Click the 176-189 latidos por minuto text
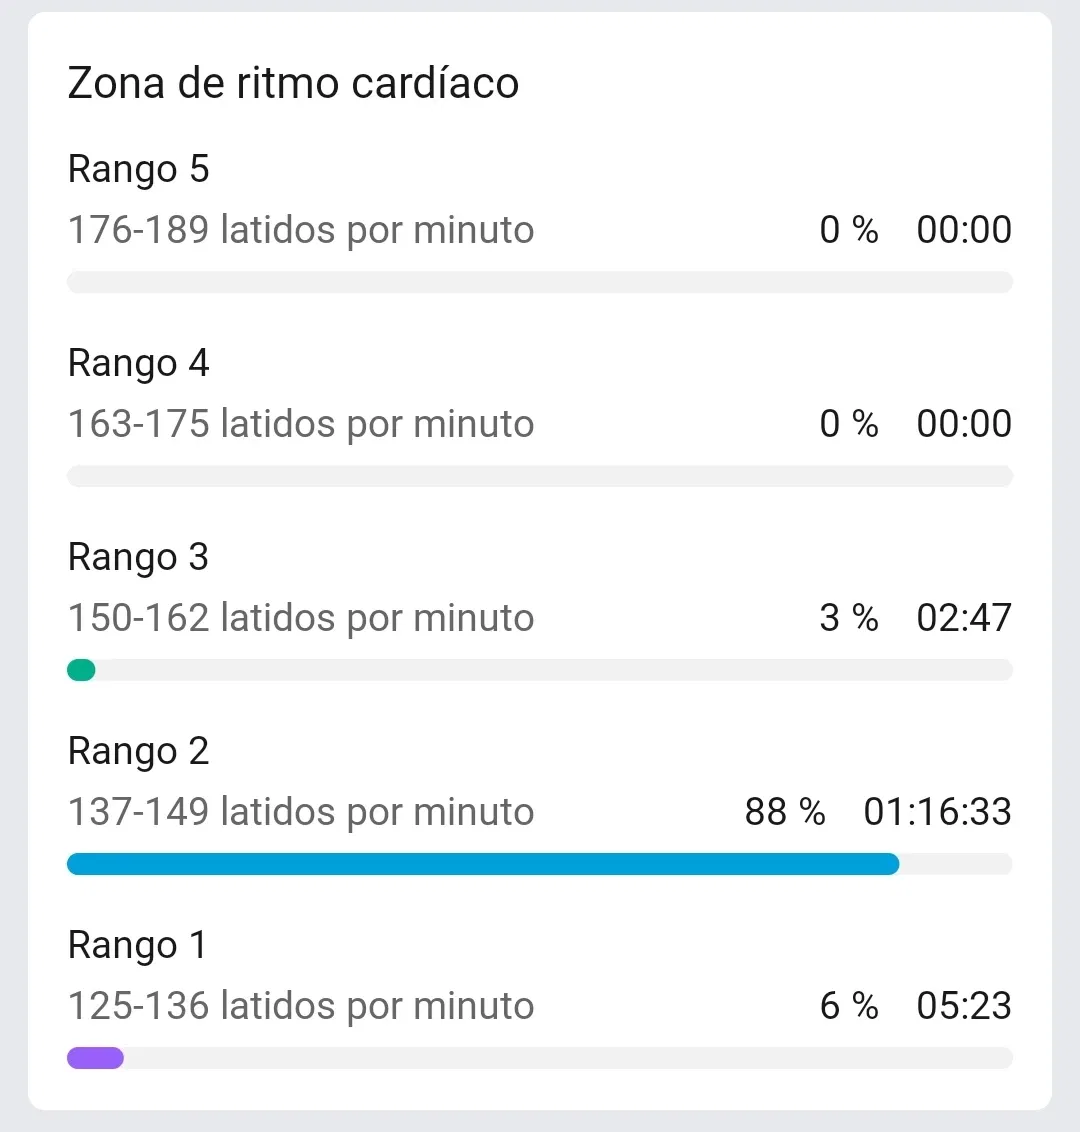 tap(301, 230)
